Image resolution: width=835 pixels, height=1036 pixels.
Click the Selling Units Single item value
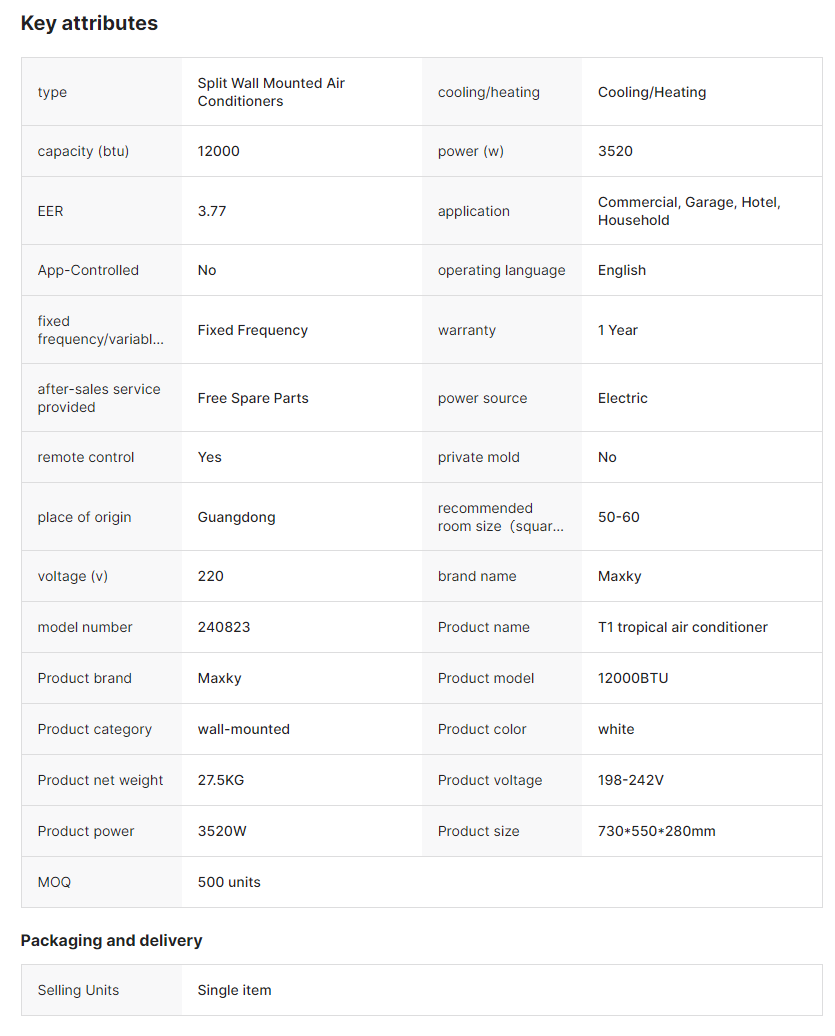tap(234, 990)
